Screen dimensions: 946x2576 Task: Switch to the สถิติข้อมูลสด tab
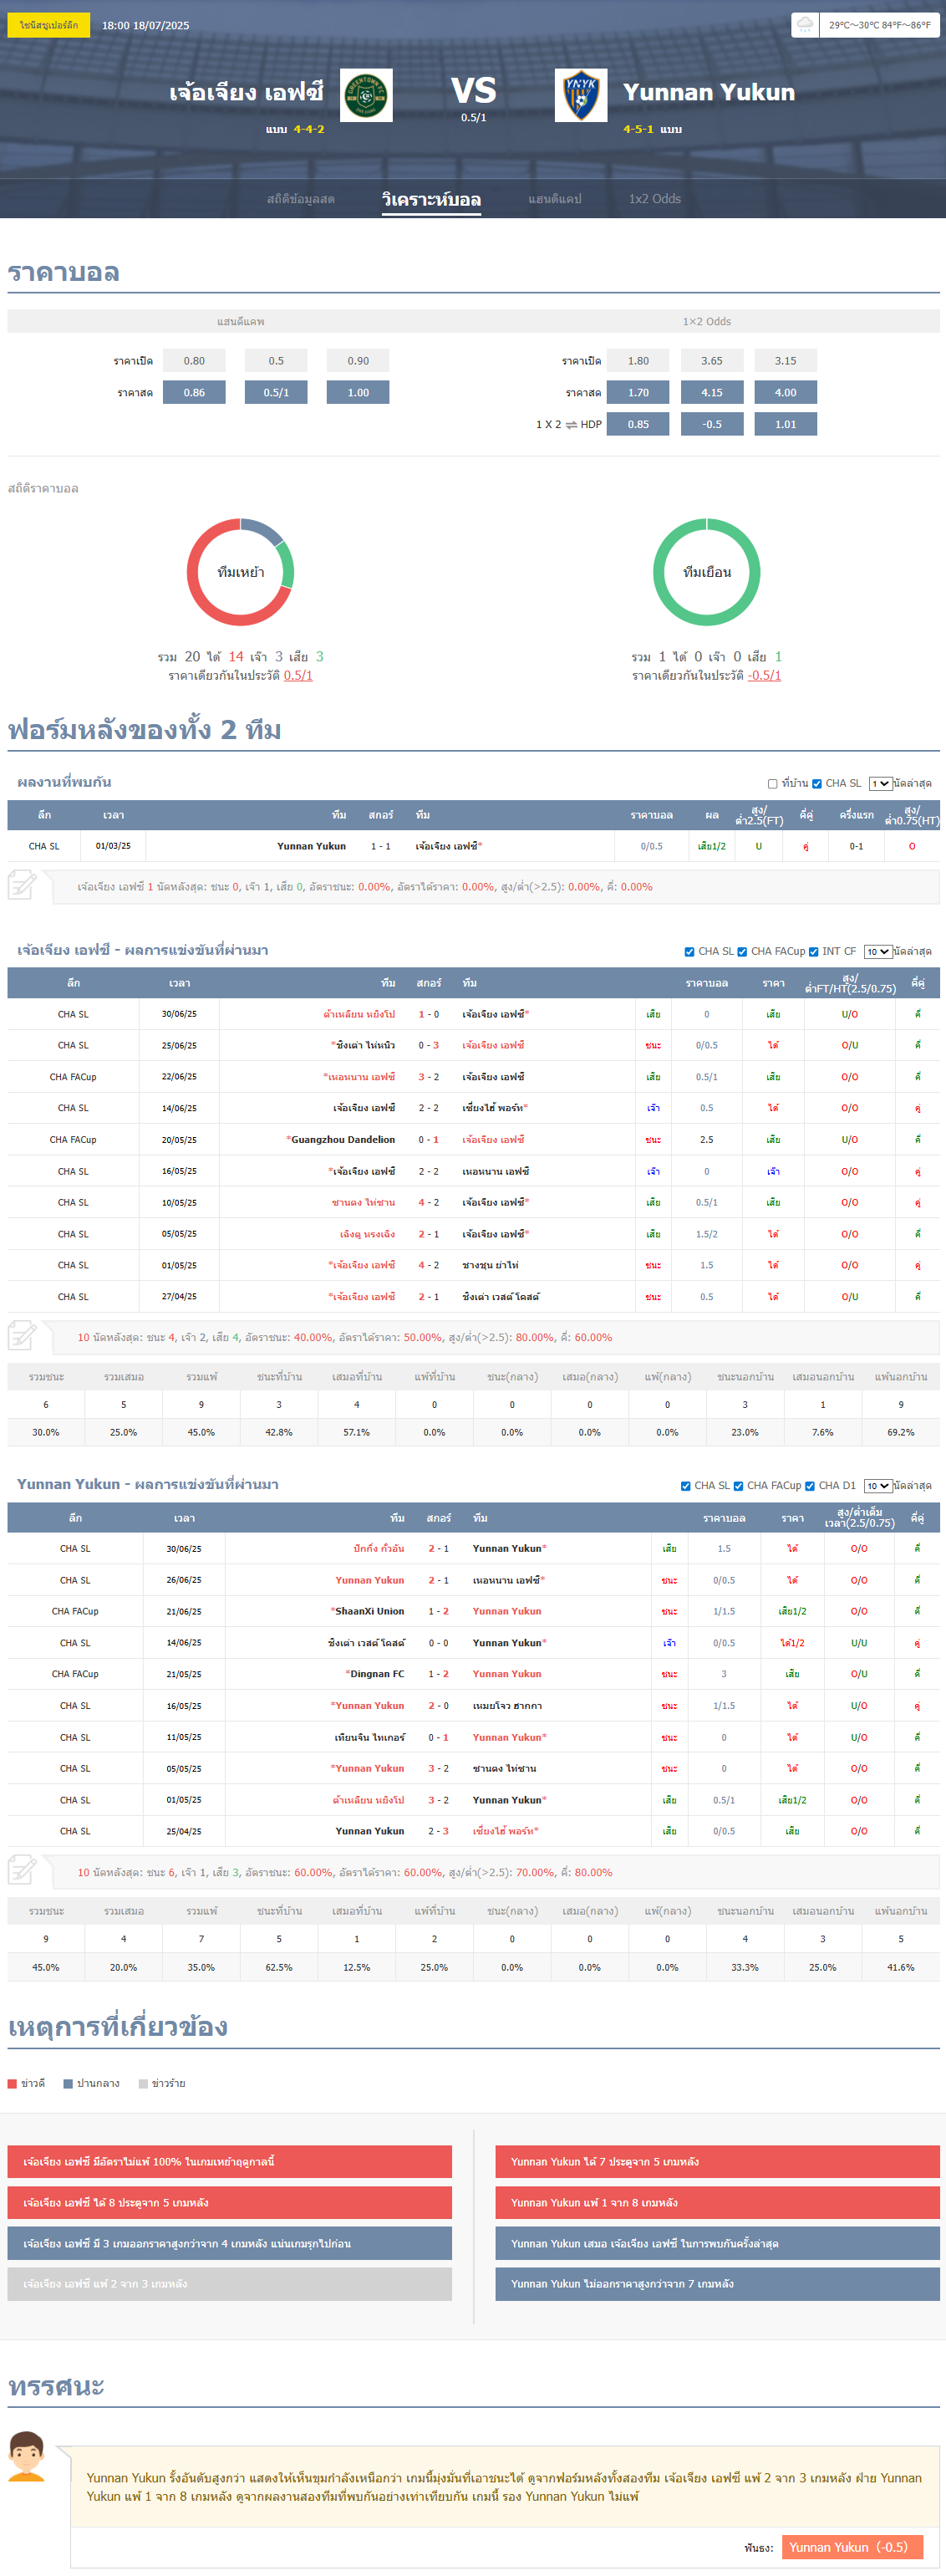click(301, 199)
